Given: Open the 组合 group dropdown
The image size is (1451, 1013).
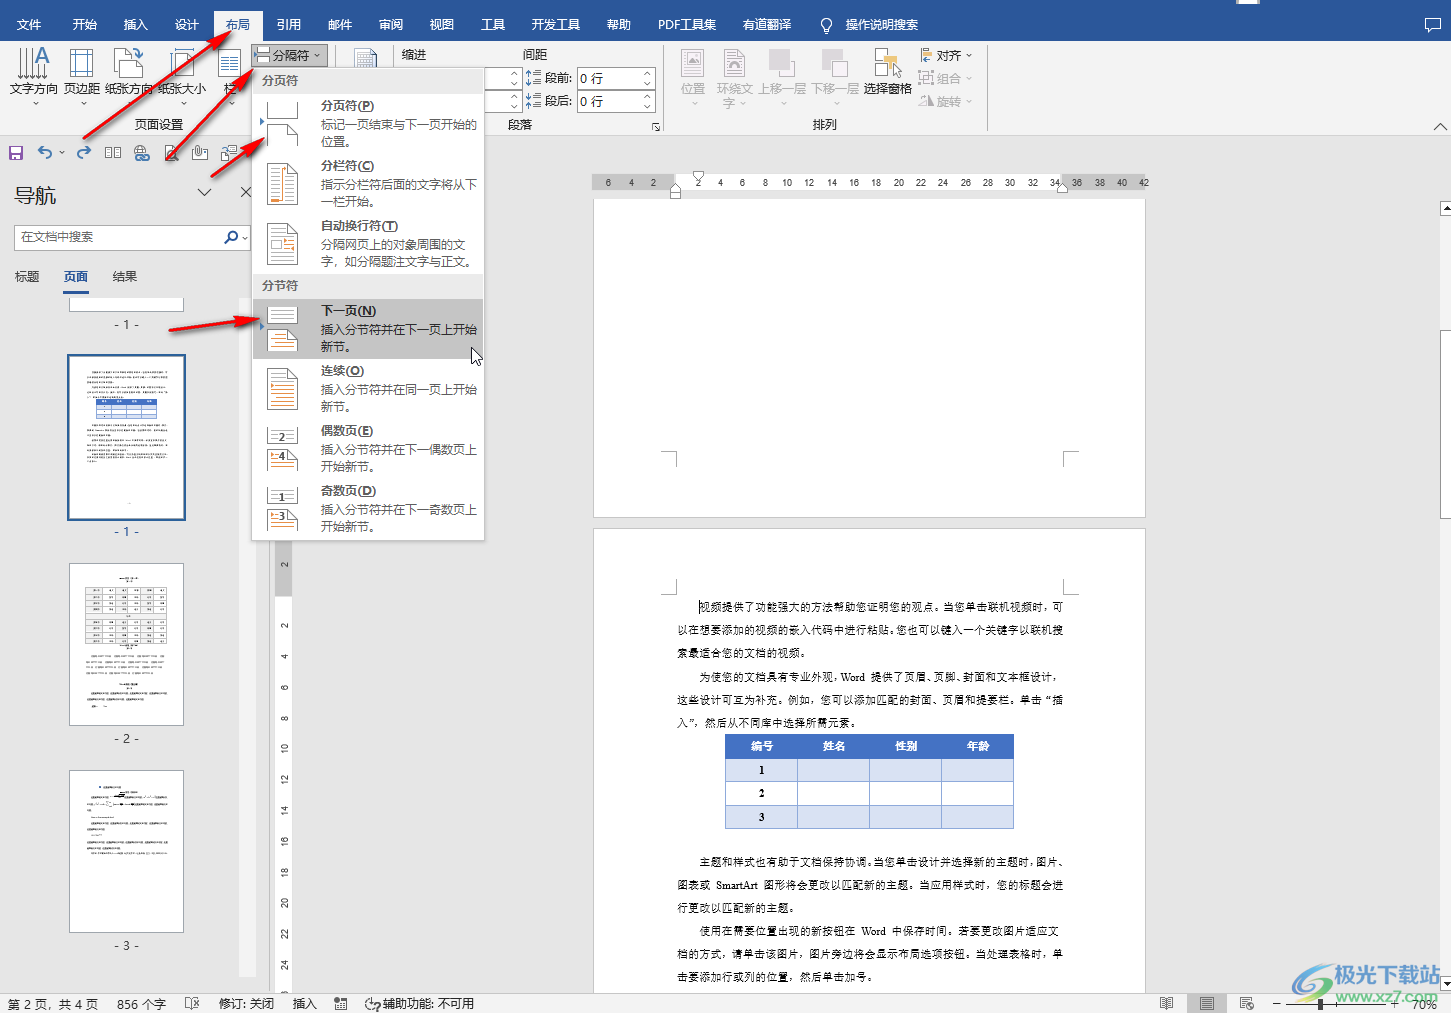Looking at the screenshot, I should pos(946,78).
